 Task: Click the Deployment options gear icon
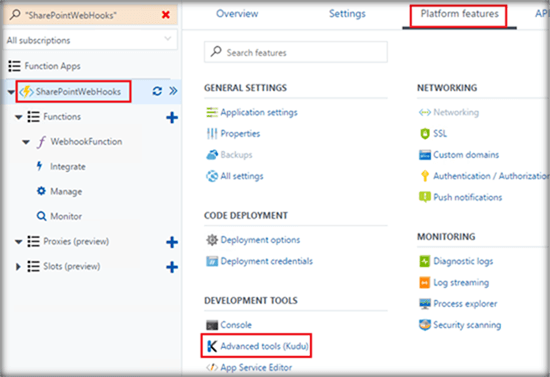pyautogui.click(x=212, y=240)
